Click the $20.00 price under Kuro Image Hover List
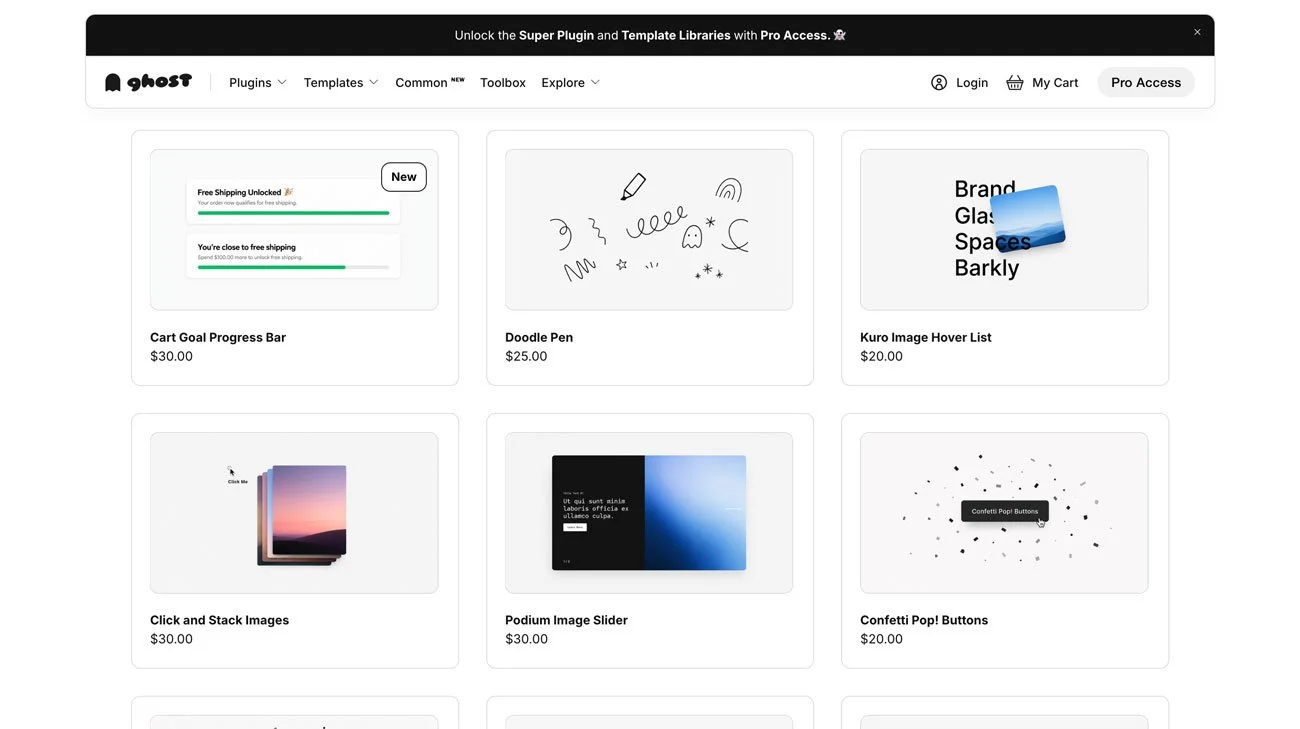This screenshot has height=729, width=1300. (x=881, y=357)
